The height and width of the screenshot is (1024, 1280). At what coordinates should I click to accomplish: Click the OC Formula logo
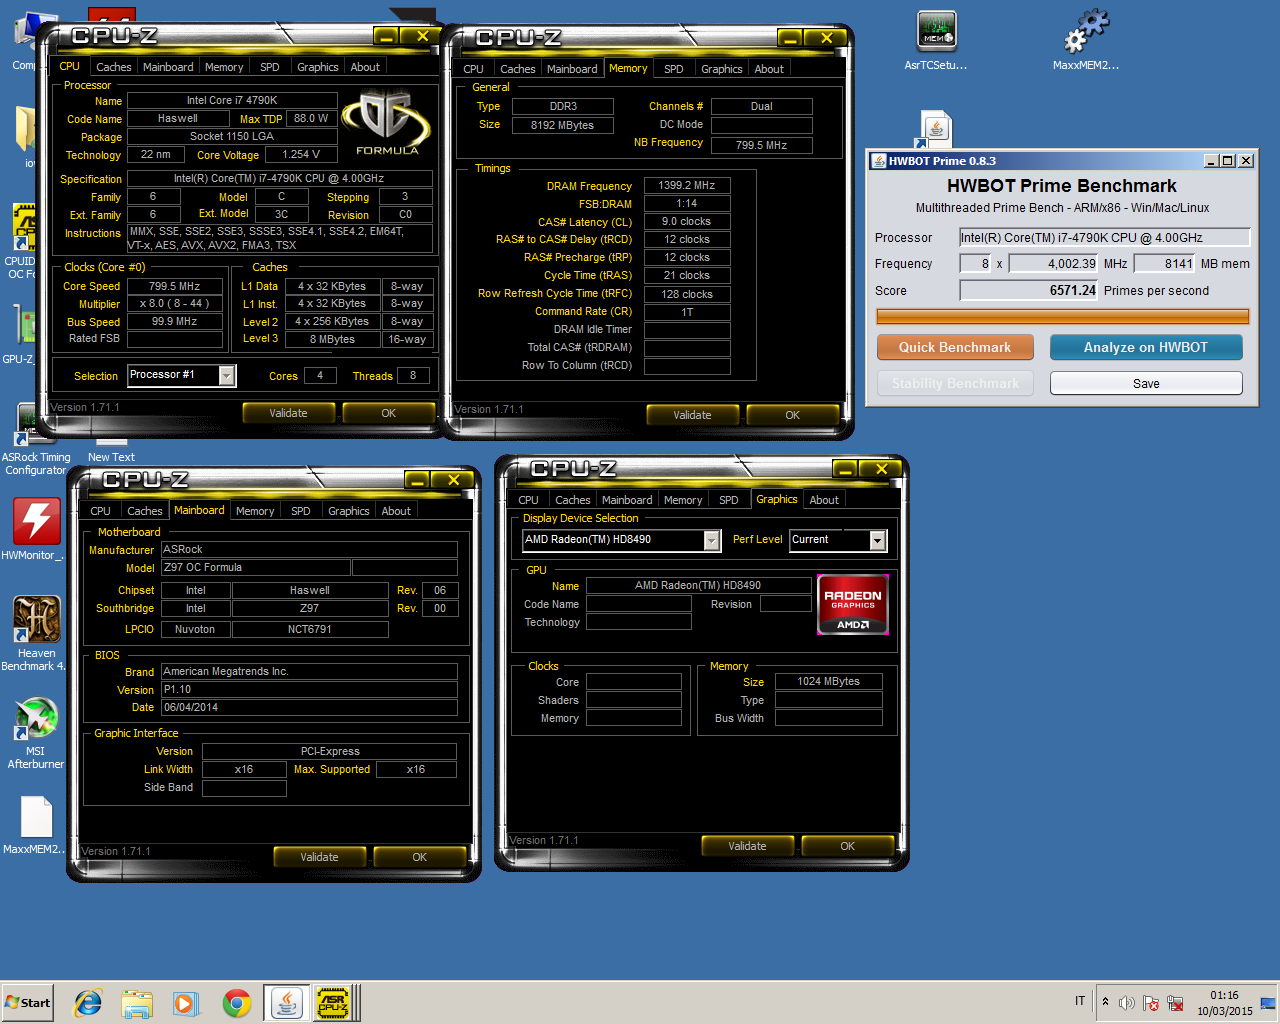(x=387, y=123)
